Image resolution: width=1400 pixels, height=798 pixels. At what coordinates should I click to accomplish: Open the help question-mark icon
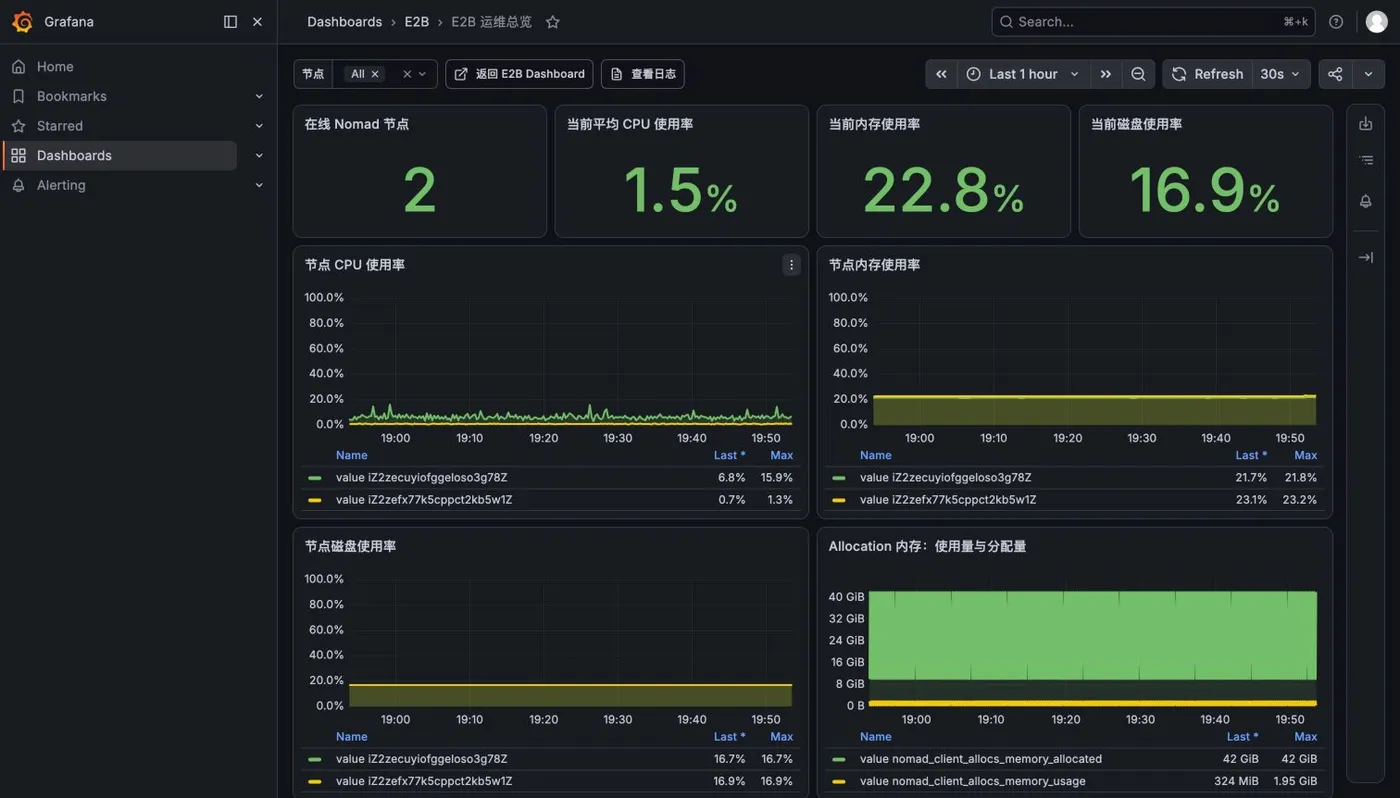coord(1336,22)
